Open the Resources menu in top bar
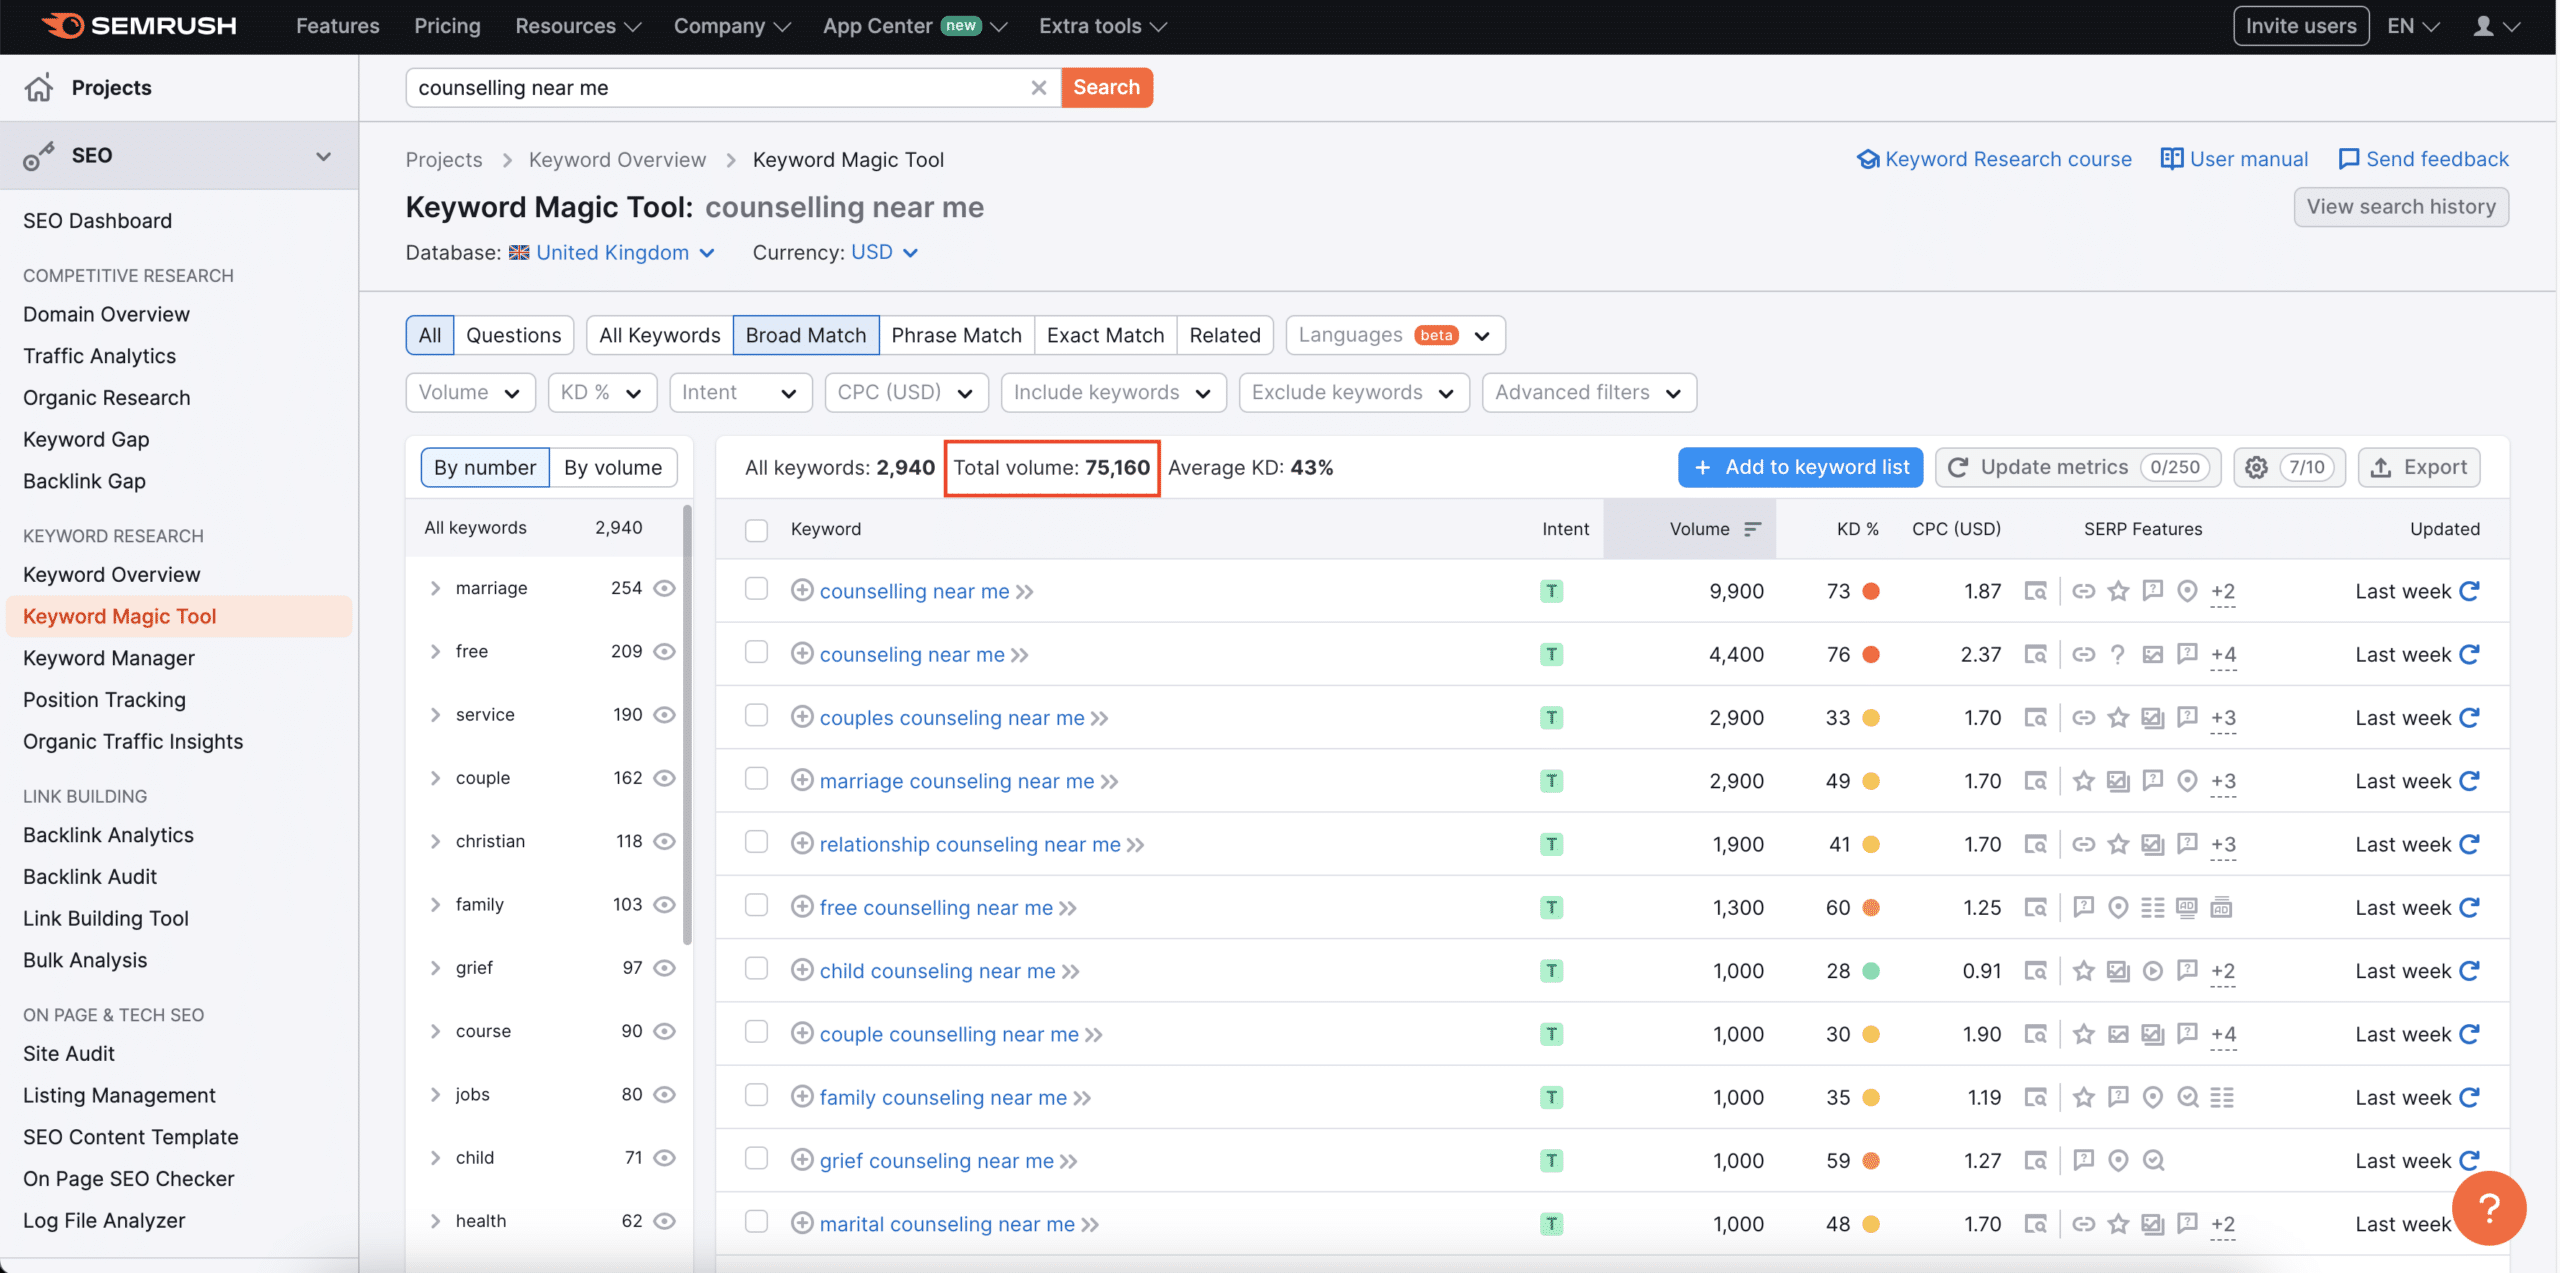 click(578, 26)
